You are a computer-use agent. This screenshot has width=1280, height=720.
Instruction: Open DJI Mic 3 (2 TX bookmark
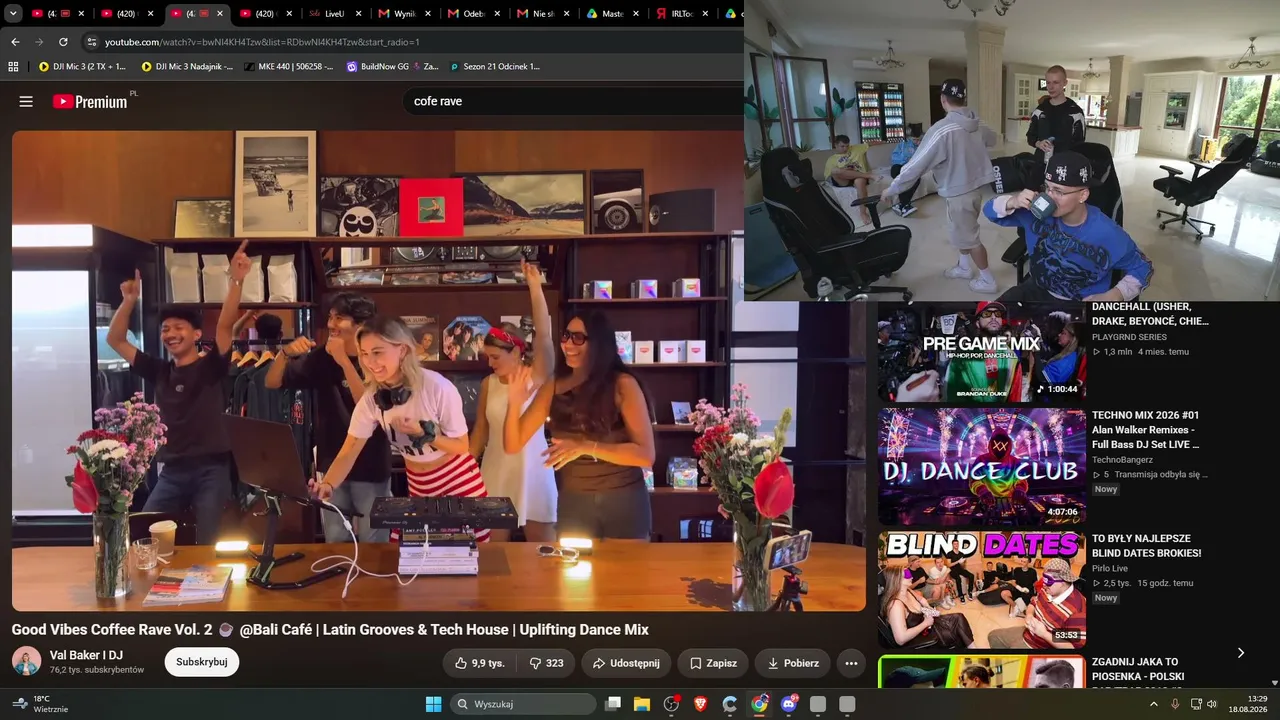82,67
